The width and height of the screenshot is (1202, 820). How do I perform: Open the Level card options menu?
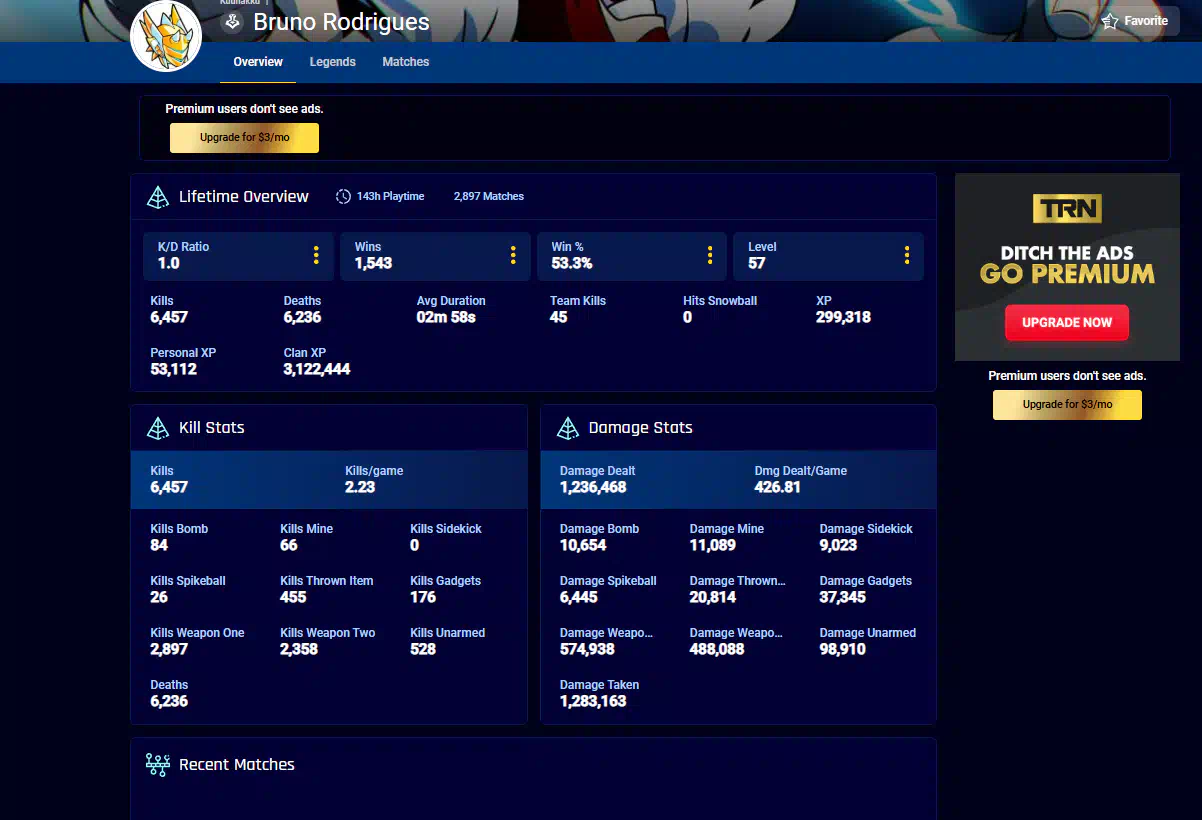(x=907, y=255)
